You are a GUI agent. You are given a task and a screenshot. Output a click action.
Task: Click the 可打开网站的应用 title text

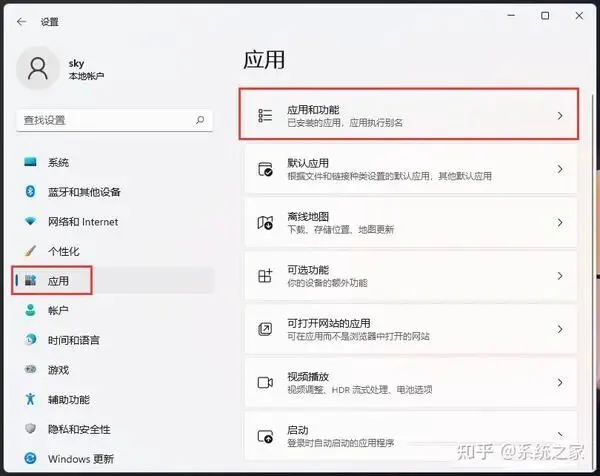(329, 323)
